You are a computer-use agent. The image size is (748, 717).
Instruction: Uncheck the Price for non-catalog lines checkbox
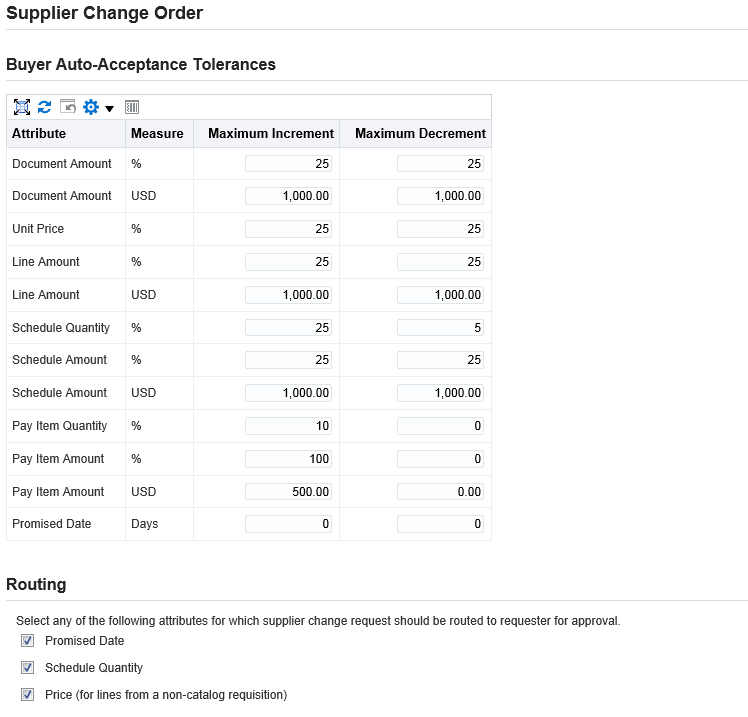28,695
